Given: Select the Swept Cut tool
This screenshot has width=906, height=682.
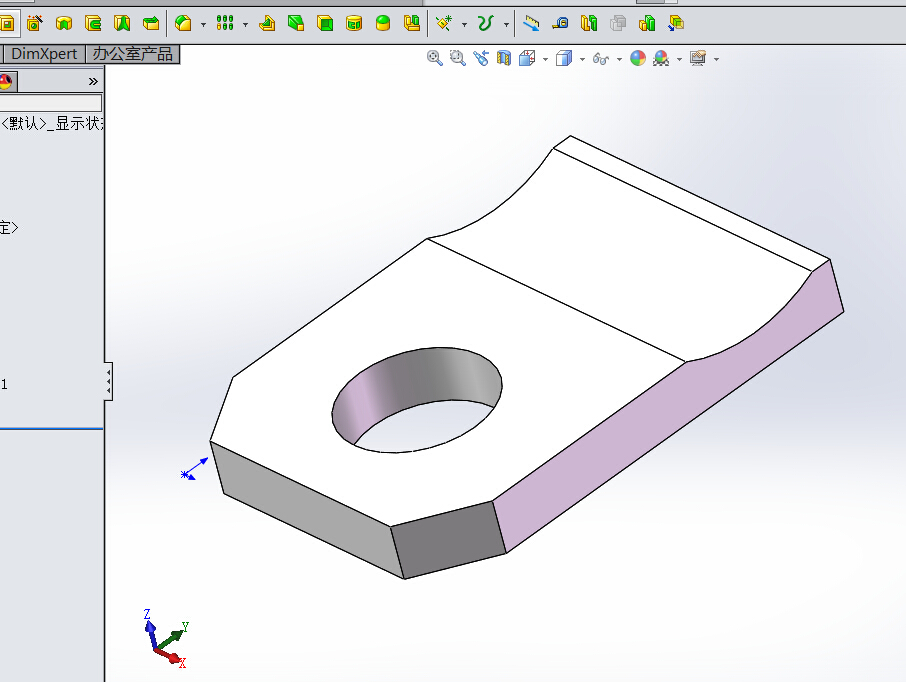Looking at the screenshot, I should pos(93,23).
